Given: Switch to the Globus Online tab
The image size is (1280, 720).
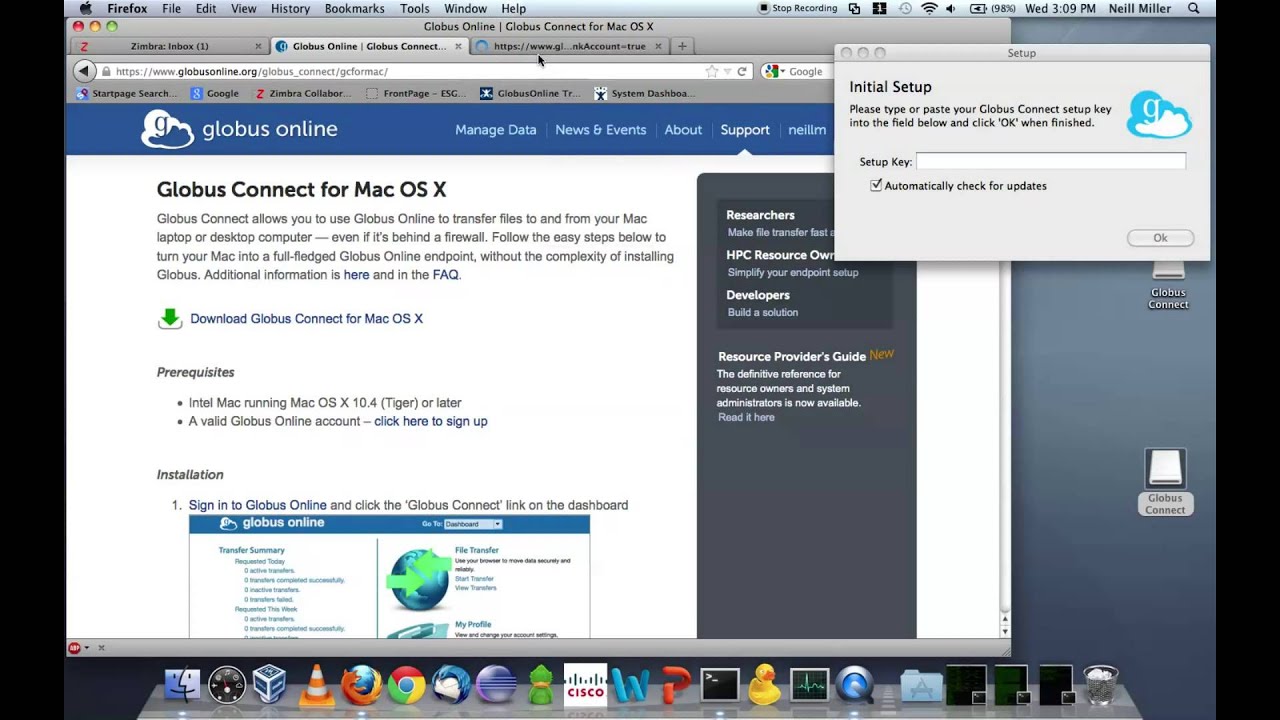Looking at the screenshot, I should click(369, 46).
